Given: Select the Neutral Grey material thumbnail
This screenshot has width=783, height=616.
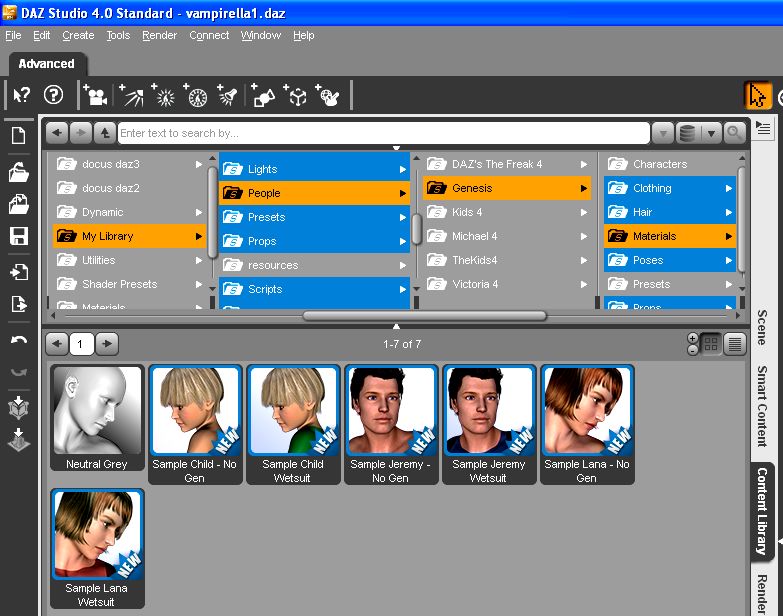Looking at the screenshot, I should tap(97, 418).
